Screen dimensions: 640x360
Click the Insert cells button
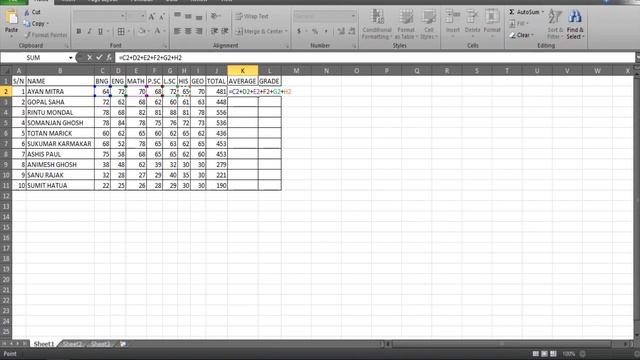click(453, 24)
